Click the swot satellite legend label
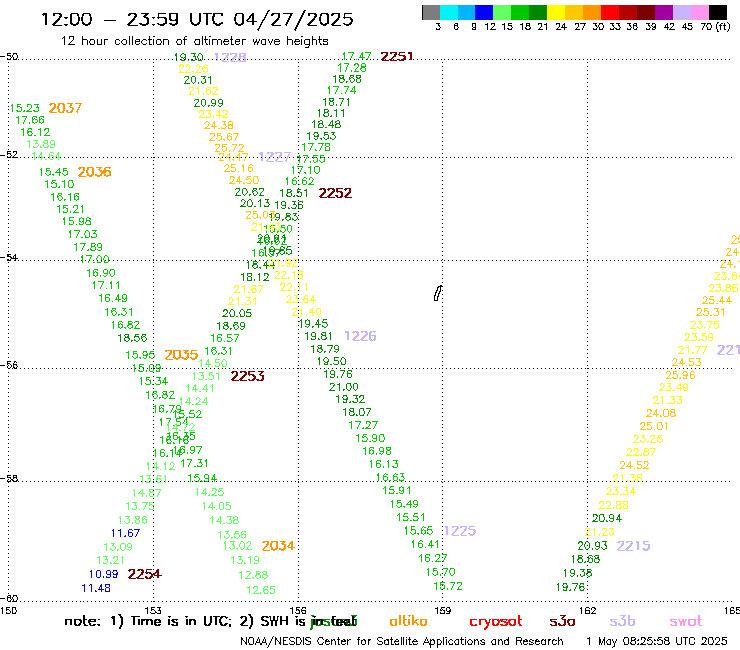 pyautogui.click(x=686, y=621)
